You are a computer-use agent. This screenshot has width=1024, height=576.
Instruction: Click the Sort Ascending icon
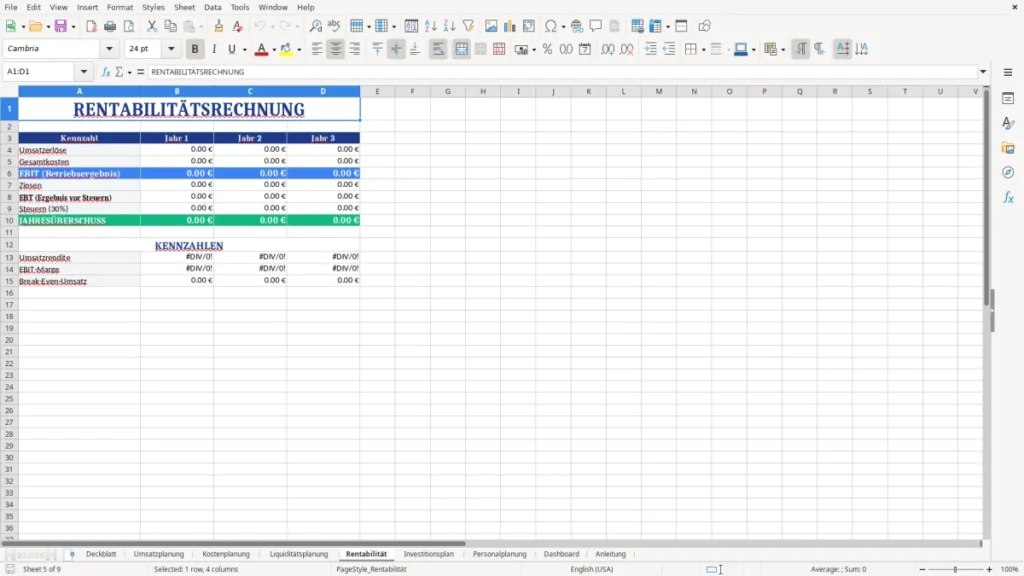point(430,26)
